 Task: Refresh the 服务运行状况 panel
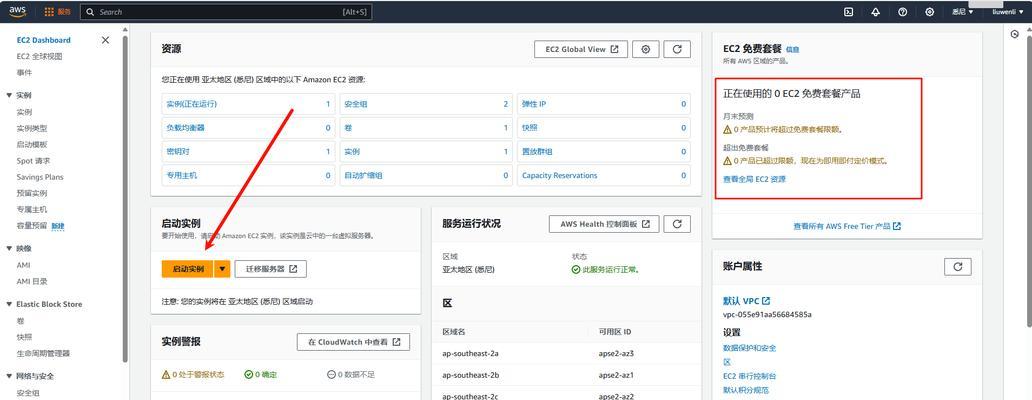677,224
